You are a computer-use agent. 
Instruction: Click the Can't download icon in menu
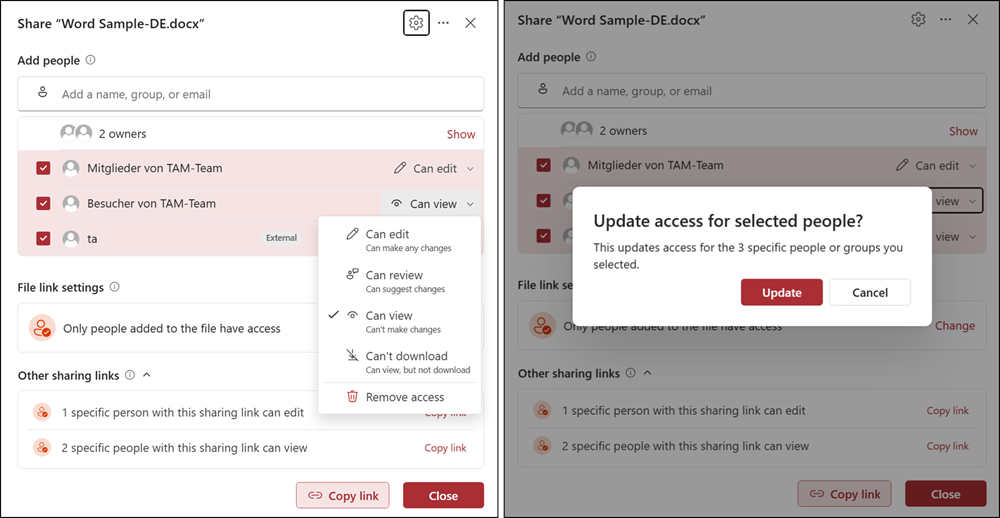pyautogui.click(x=352, y=356)
